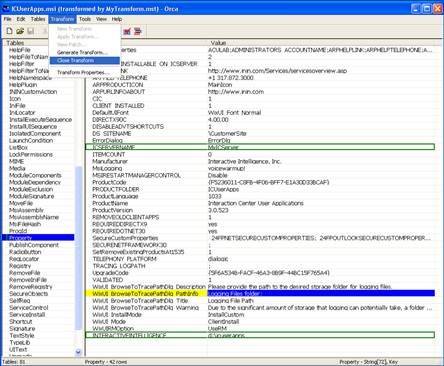Click the Orca title bar icon
This screenshot has width=444, height=366.
coord(6,8)
